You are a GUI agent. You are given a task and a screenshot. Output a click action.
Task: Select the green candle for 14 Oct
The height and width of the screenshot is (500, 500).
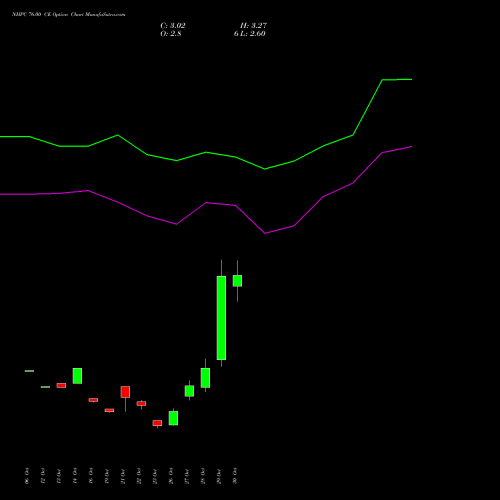tap(77, 376)
